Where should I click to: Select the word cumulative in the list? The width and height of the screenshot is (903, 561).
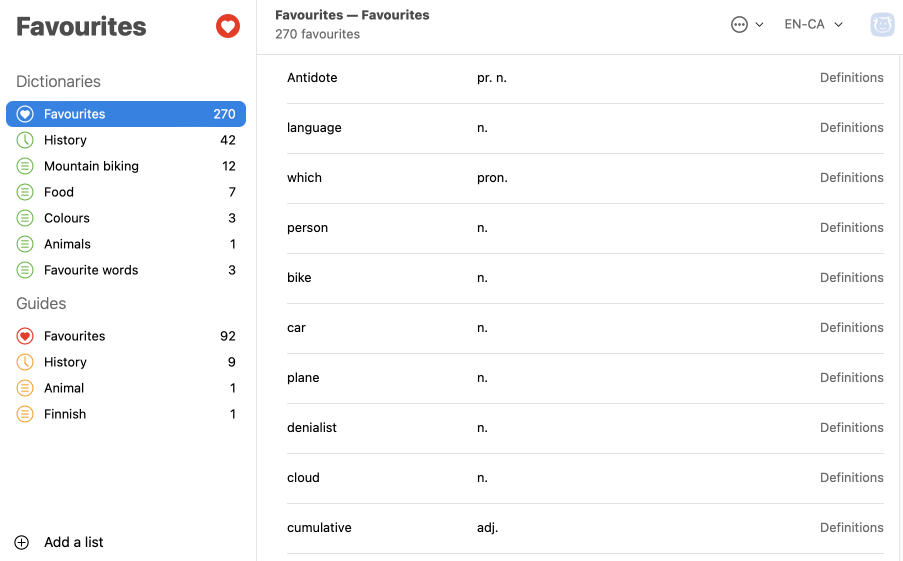319,528
